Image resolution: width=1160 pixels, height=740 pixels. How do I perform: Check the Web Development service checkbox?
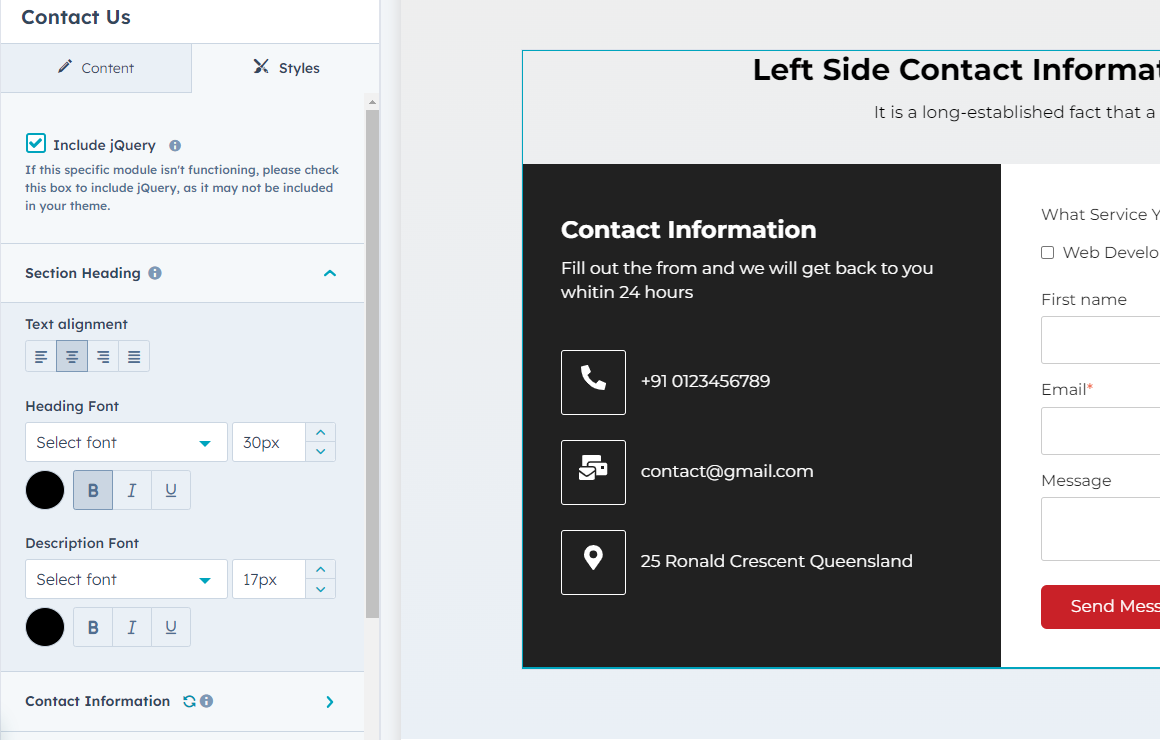(1047, 253)
